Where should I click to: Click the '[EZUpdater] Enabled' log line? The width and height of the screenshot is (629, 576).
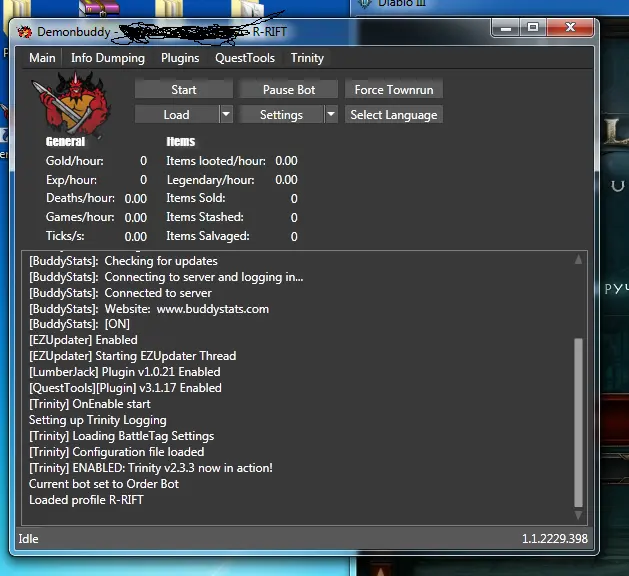tap(83, 340)
